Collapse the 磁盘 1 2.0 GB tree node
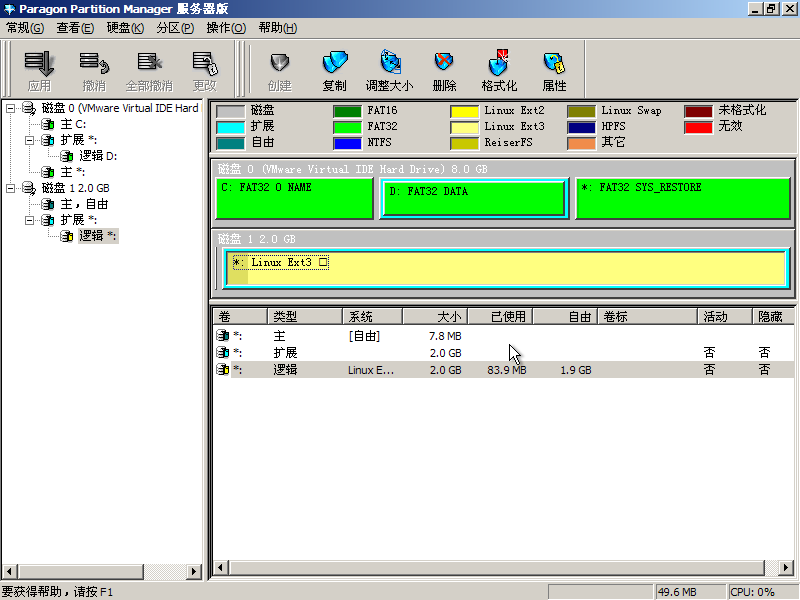The width and height of the screenshot is (800, 600). (10, 188)
